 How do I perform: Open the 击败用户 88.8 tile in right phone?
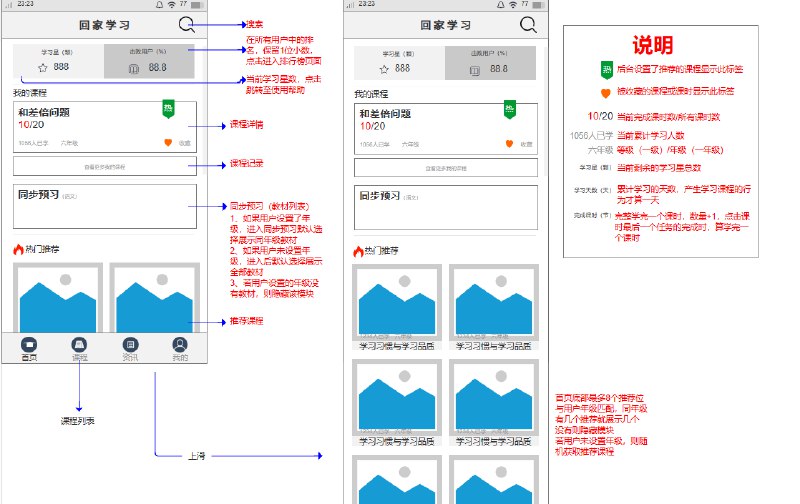tap(490, 63)
